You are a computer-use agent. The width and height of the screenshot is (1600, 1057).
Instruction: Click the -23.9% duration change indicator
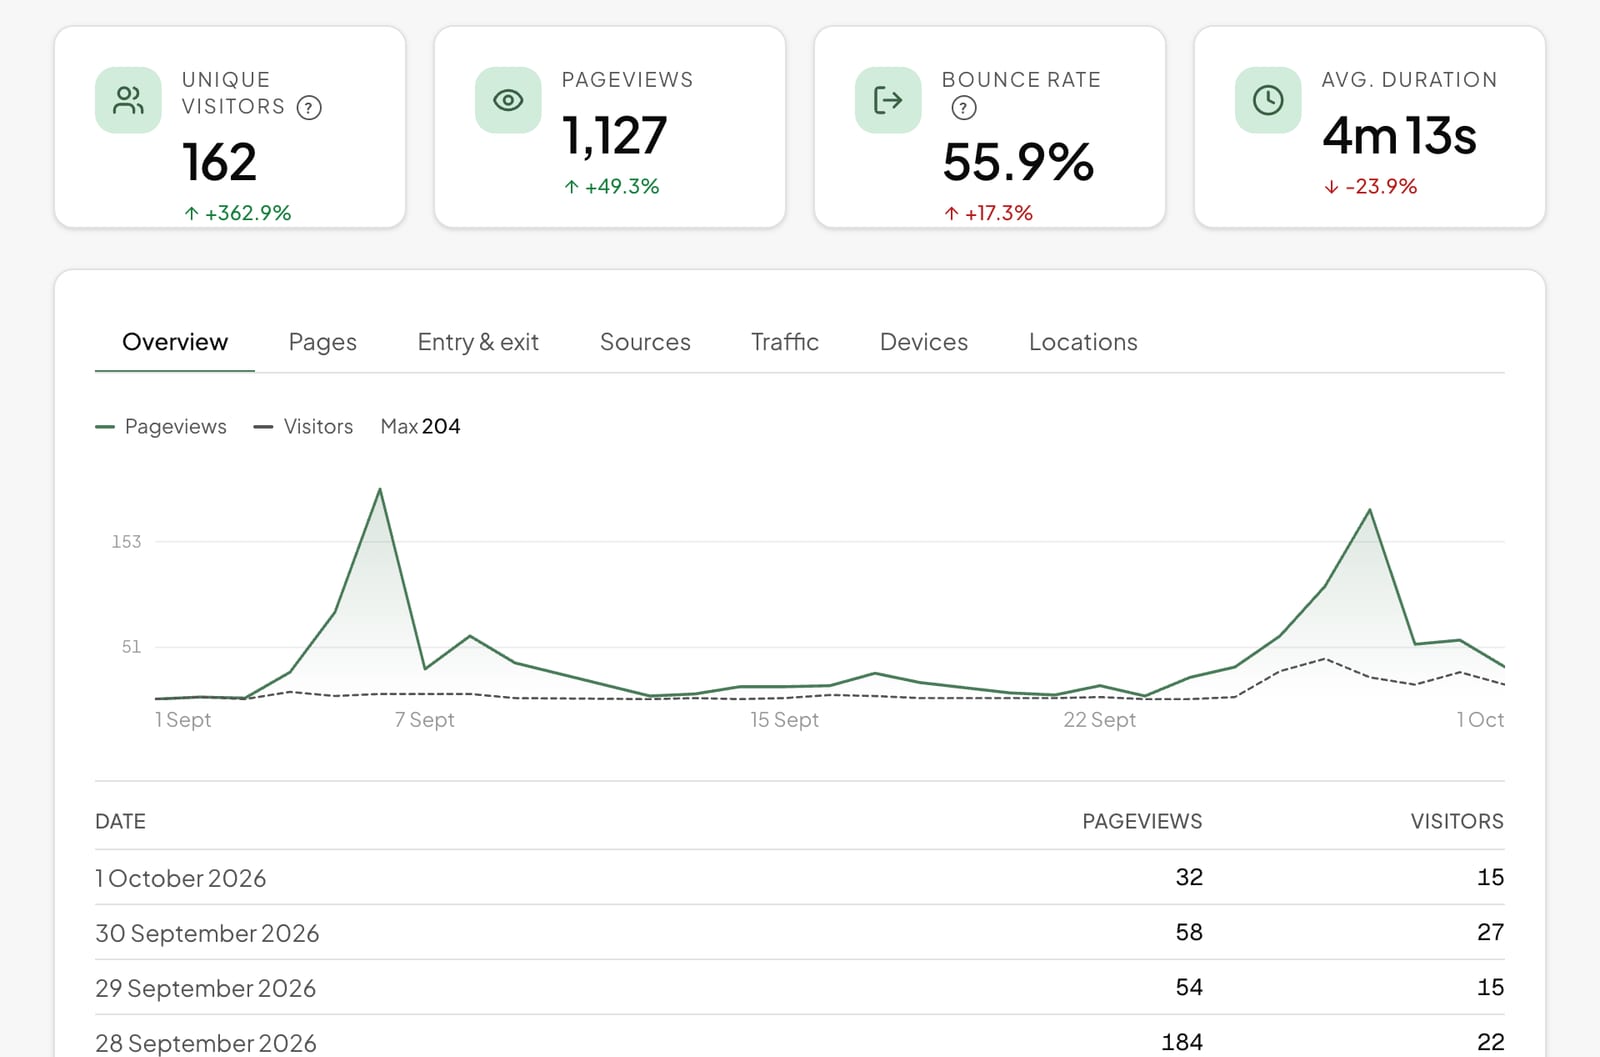[x=1370, y=186]
